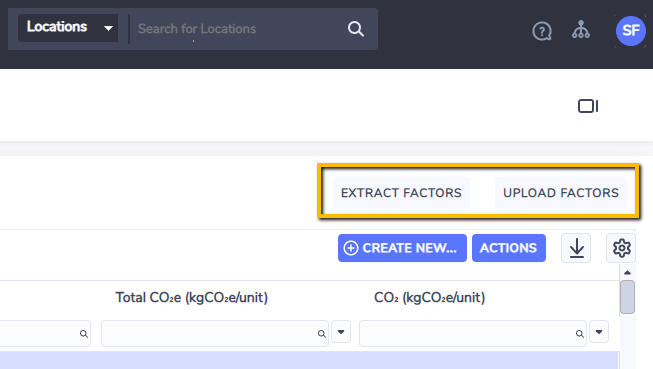
Task: Open the SF user avatar menu
Action: (631, 31)
